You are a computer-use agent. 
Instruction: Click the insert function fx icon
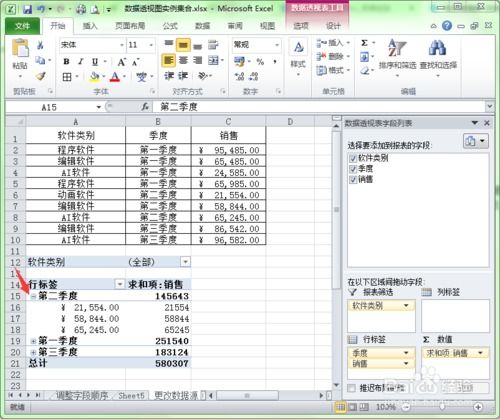click(x=145, y=107)
